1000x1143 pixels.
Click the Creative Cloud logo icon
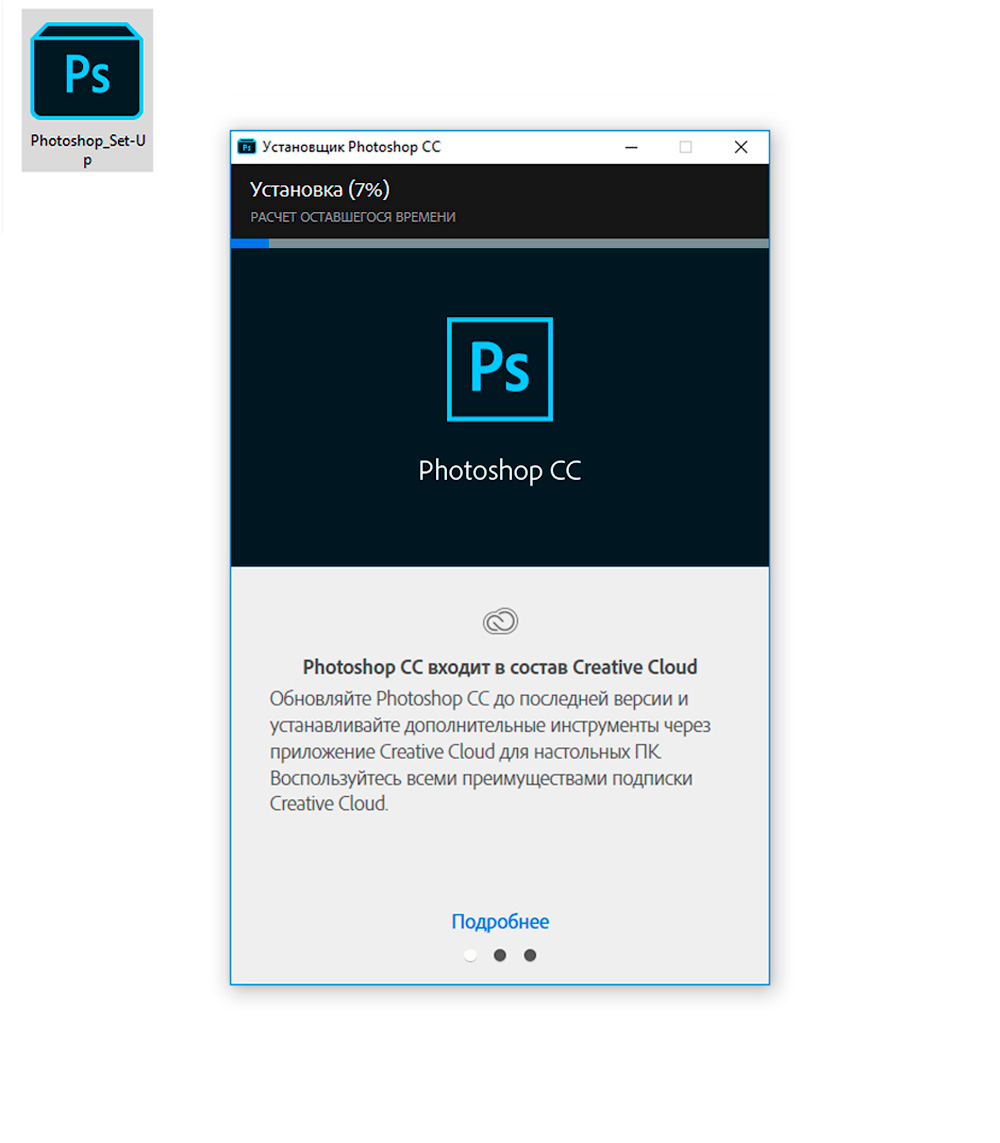pyautogui.click(x=500, y=621)
